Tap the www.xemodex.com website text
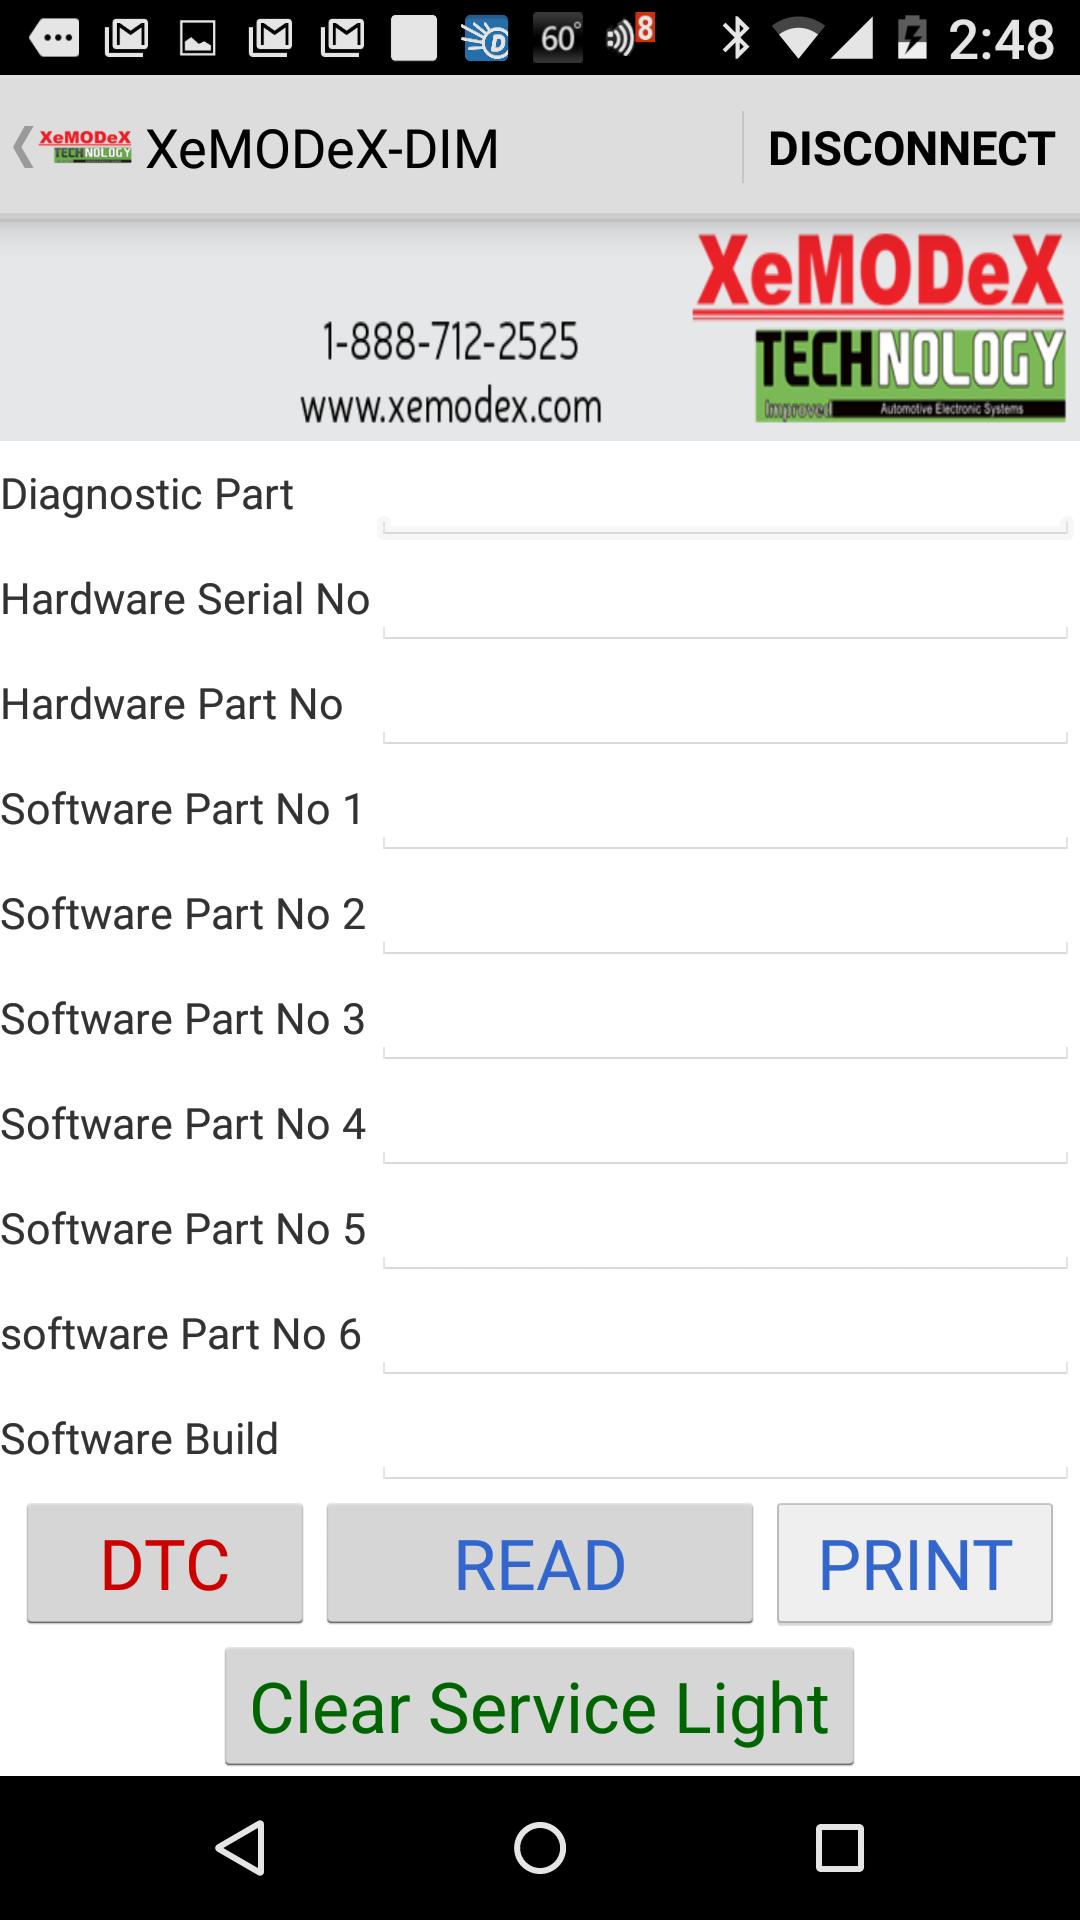Viewport: 1080px width, 1920px height. click(x=452, y=406)
